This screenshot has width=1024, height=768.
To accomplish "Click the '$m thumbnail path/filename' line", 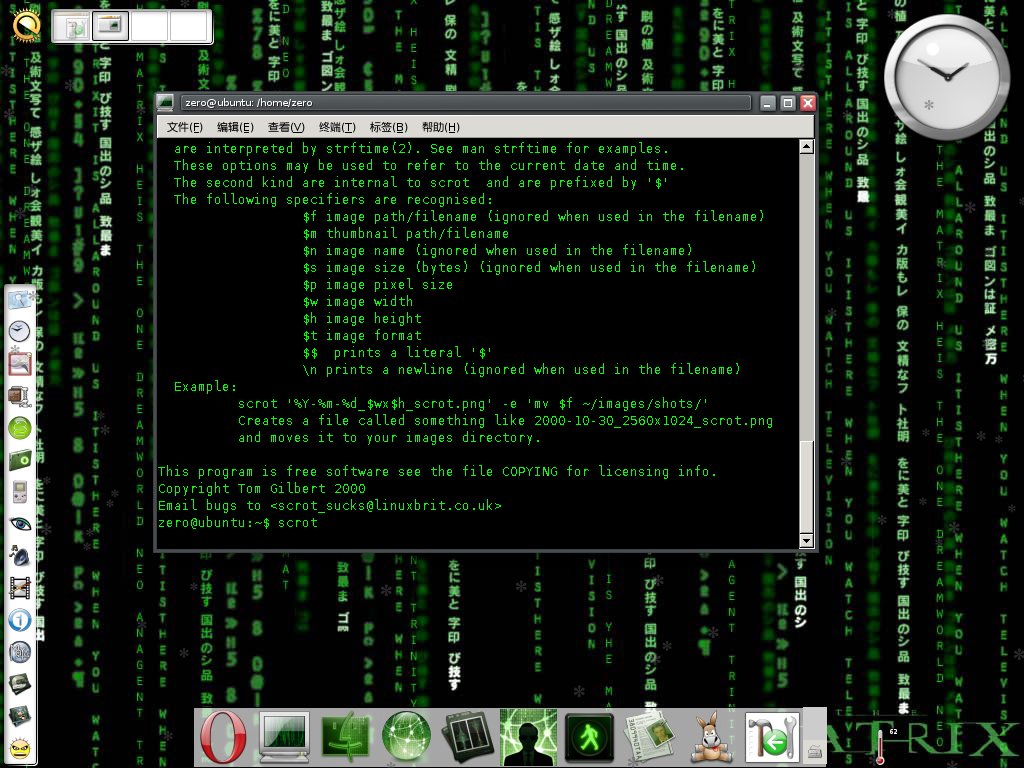I will click(406, 233).
